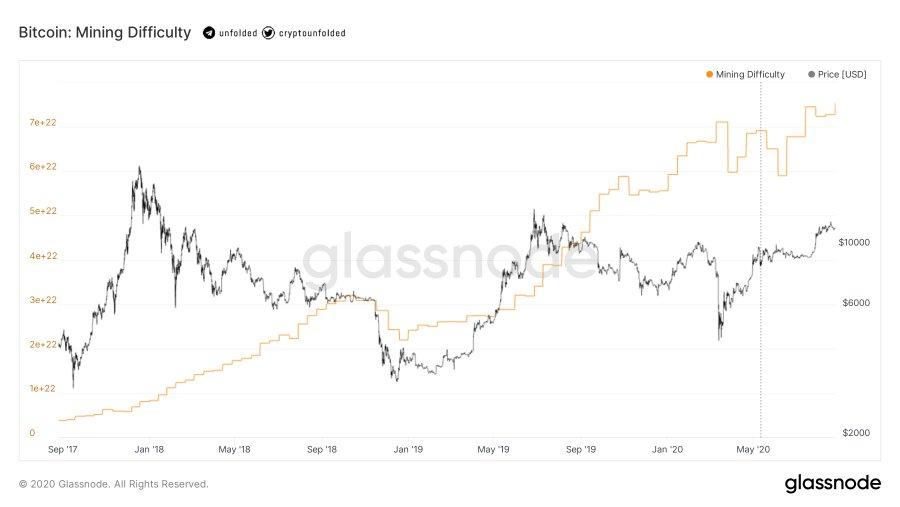Click the 2020 Glassnode copyright text
The height and width of the screenshot is (507, 900).
pyautogui.click(x=114, y=484)
